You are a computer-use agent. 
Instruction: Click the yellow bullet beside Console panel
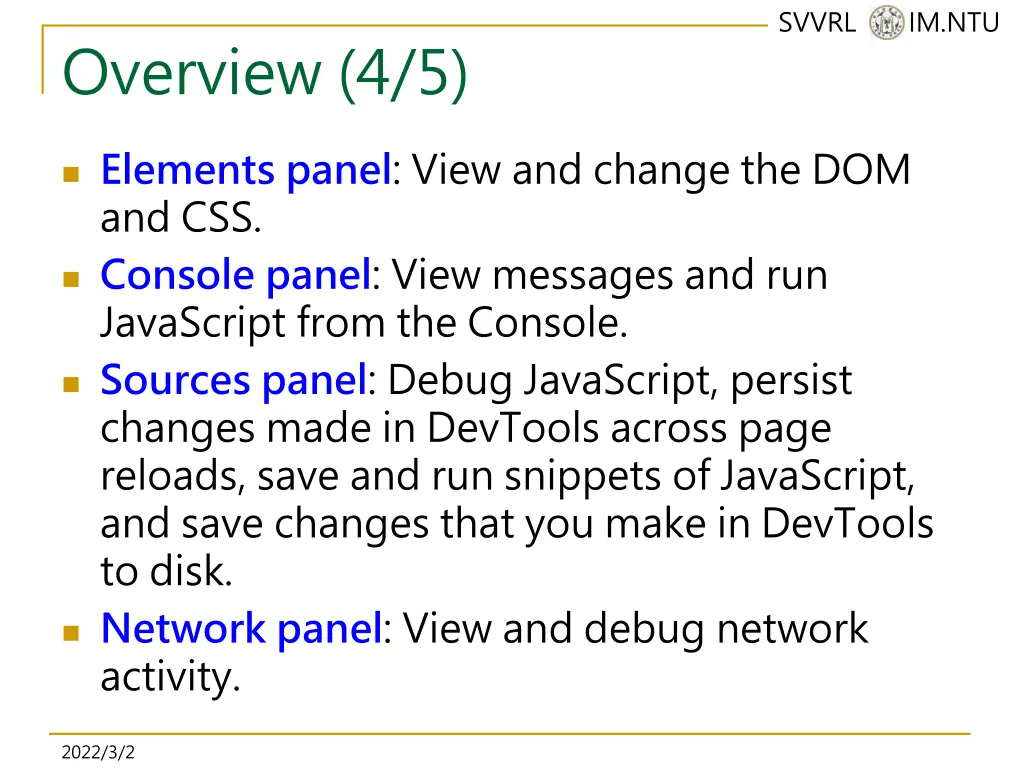(x=71, y=280)
